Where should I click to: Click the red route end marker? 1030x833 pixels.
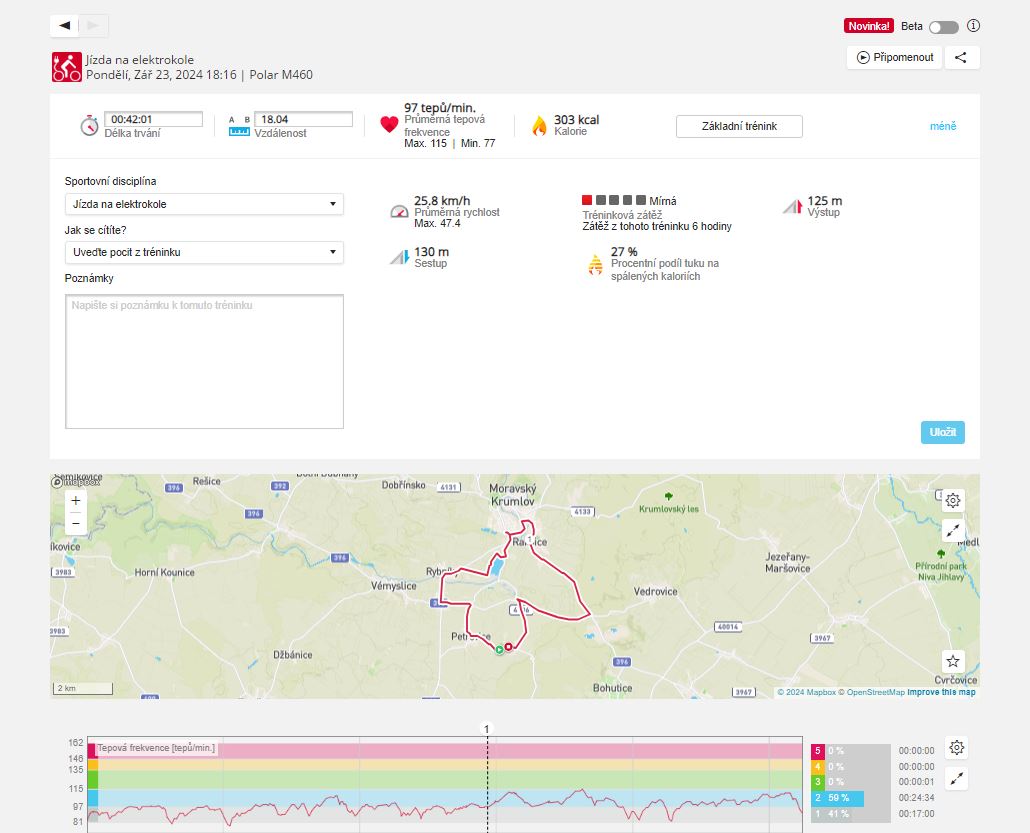coord(508,647)
